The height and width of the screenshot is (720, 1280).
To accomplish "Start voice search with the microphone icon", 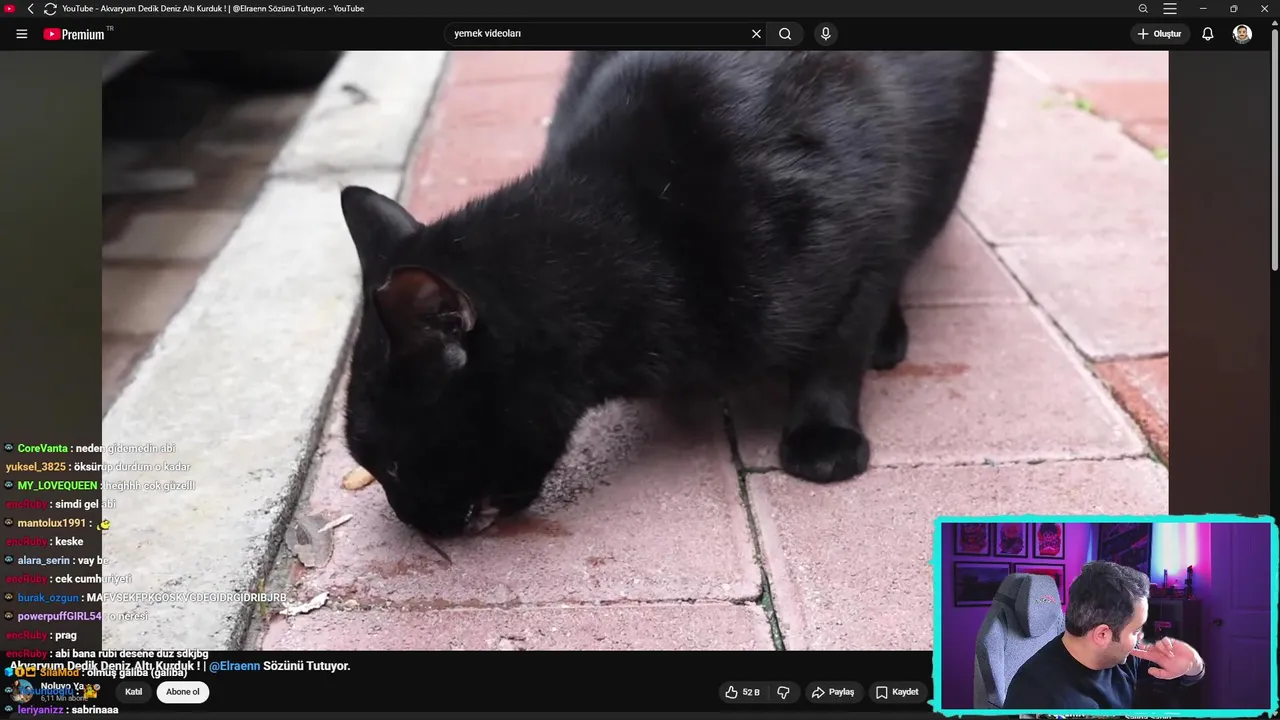I will point(825,34).
